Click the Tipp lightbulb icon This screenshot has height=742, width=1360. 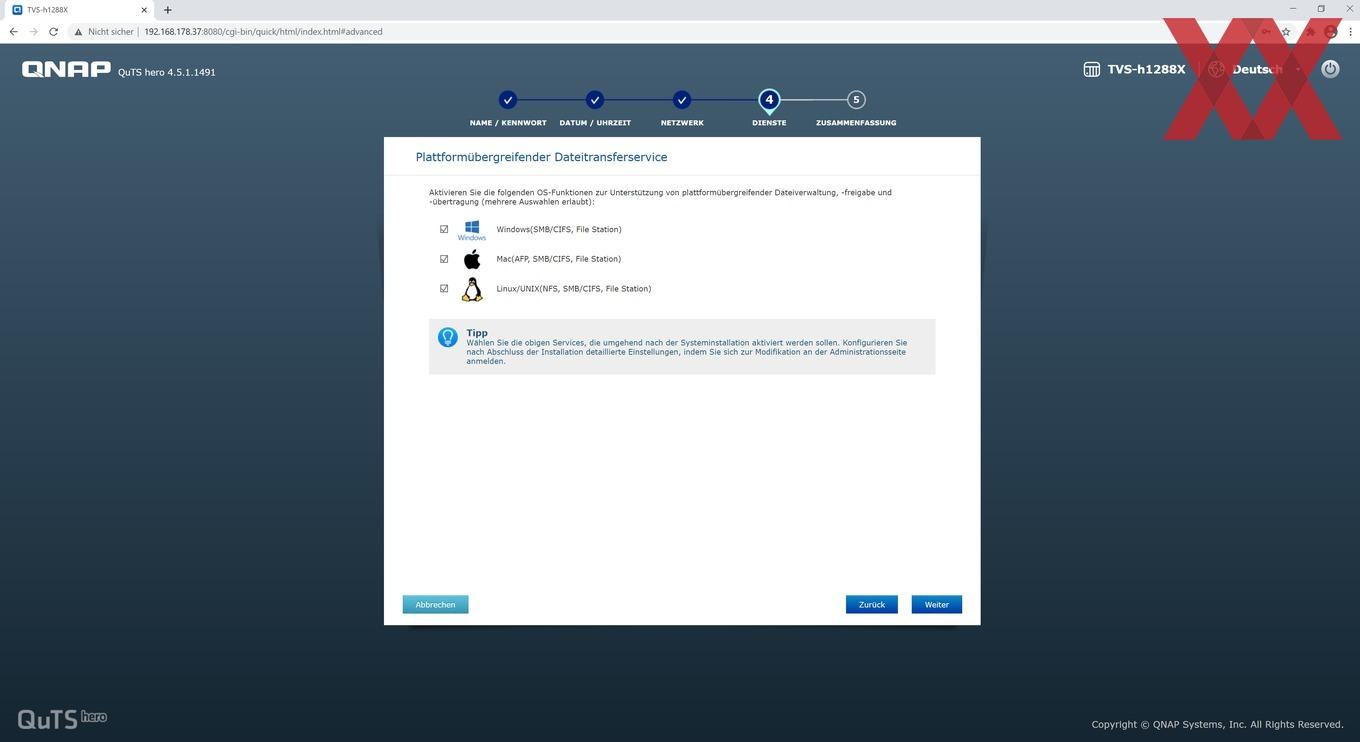[448, 338]
